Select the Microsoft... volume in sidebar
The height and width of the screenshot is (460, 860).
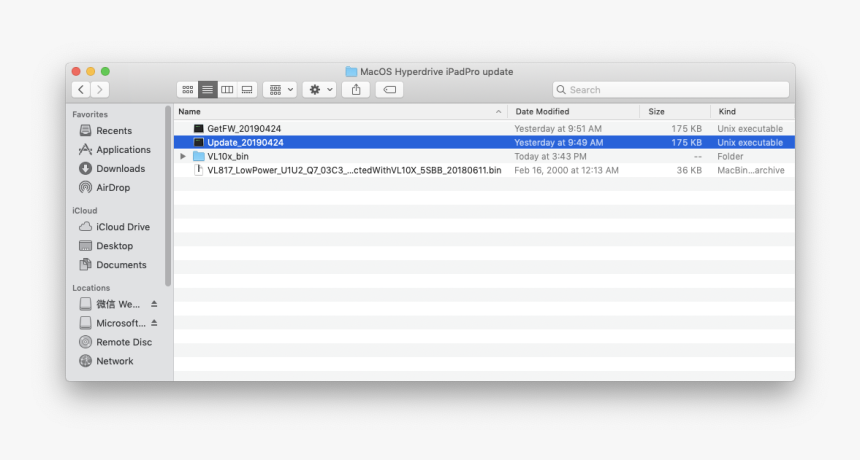pyautogui.click(x=112, y=323)
